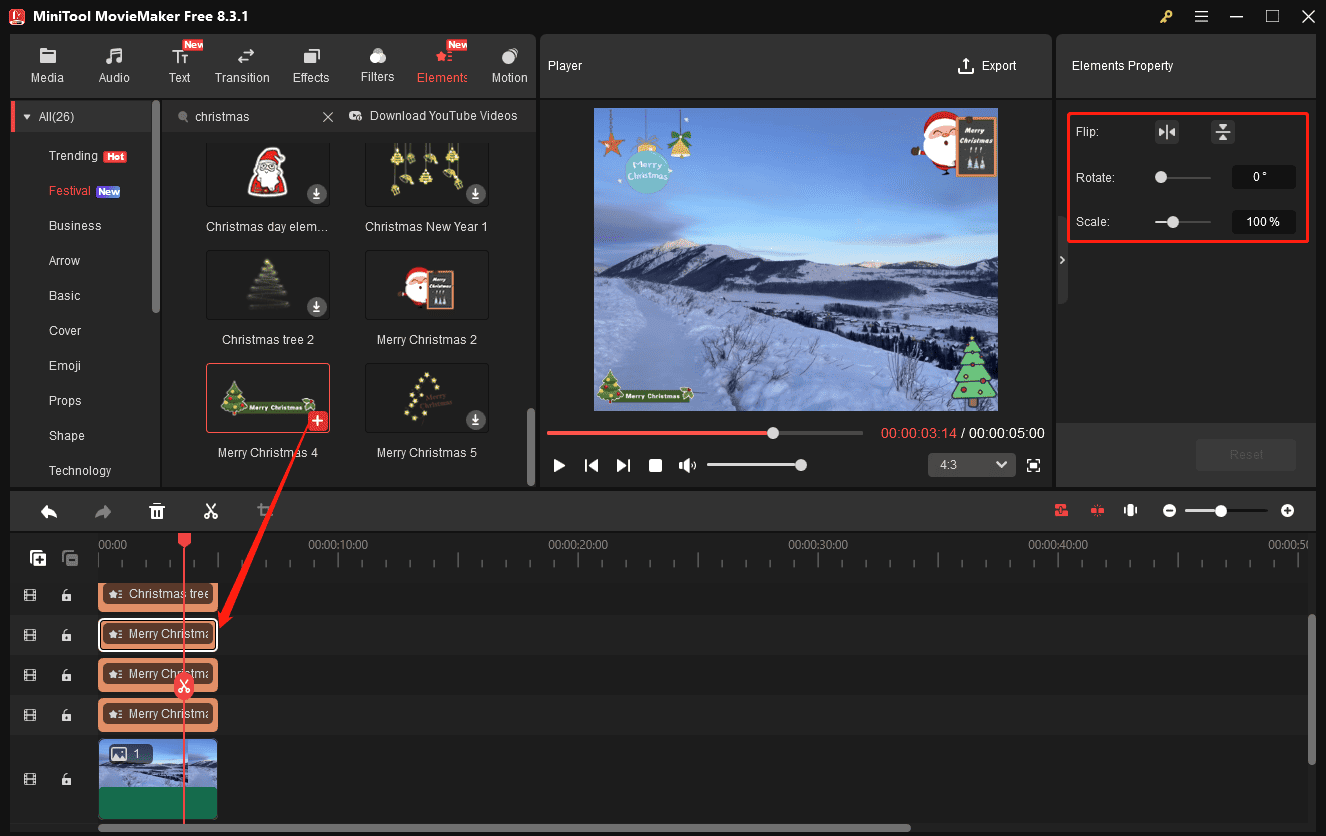This screenshot has height=836, width=1326.
Task: Select the split scissors tool
Action: [x=211, y=511]
